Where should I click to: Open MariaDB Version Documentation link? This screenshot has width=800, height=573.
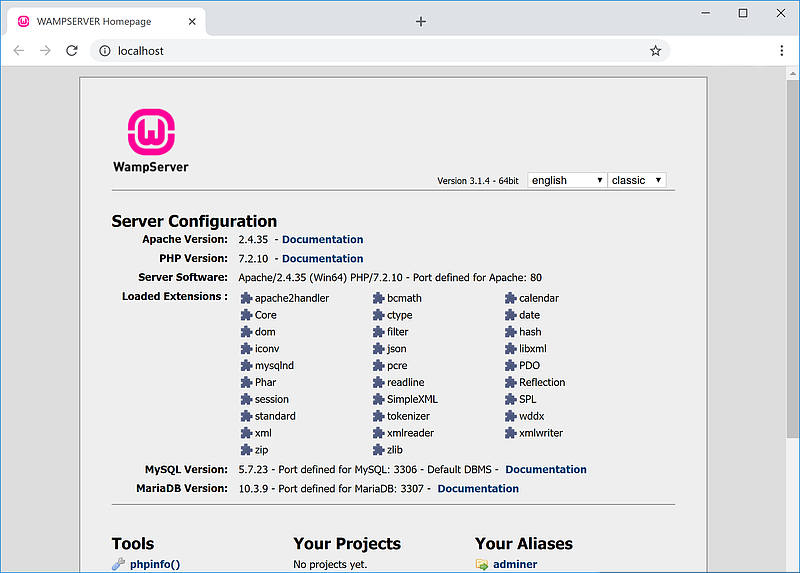478,489
